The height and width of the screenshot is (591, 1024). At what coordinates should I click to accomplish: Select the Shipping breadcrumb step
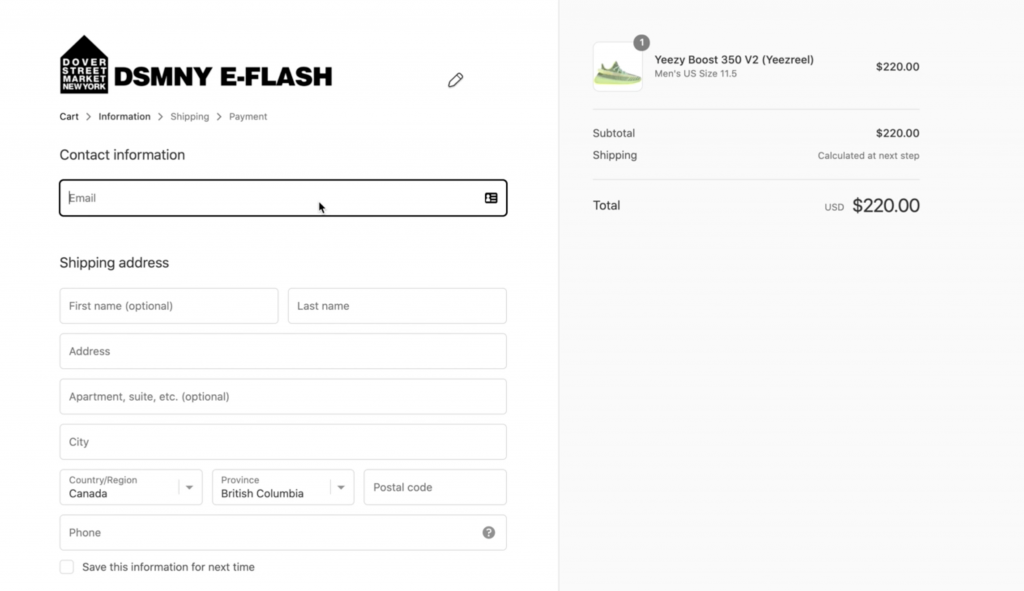pyautogui.click(x=189, y=116)
